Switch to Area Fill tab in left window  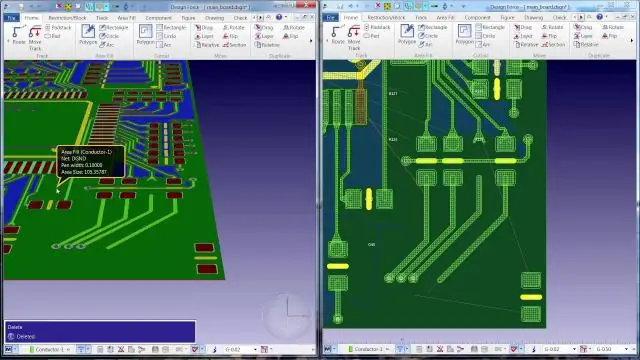[126, 18]
